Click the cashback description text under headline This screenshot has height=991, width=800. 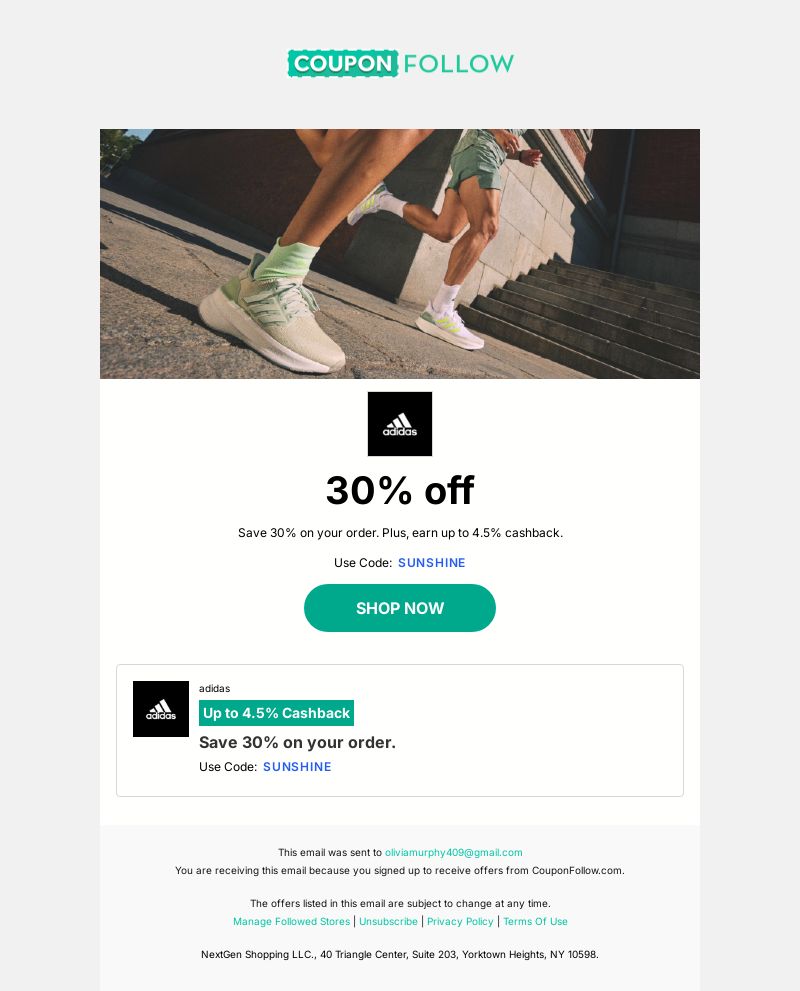coord(400,533)
